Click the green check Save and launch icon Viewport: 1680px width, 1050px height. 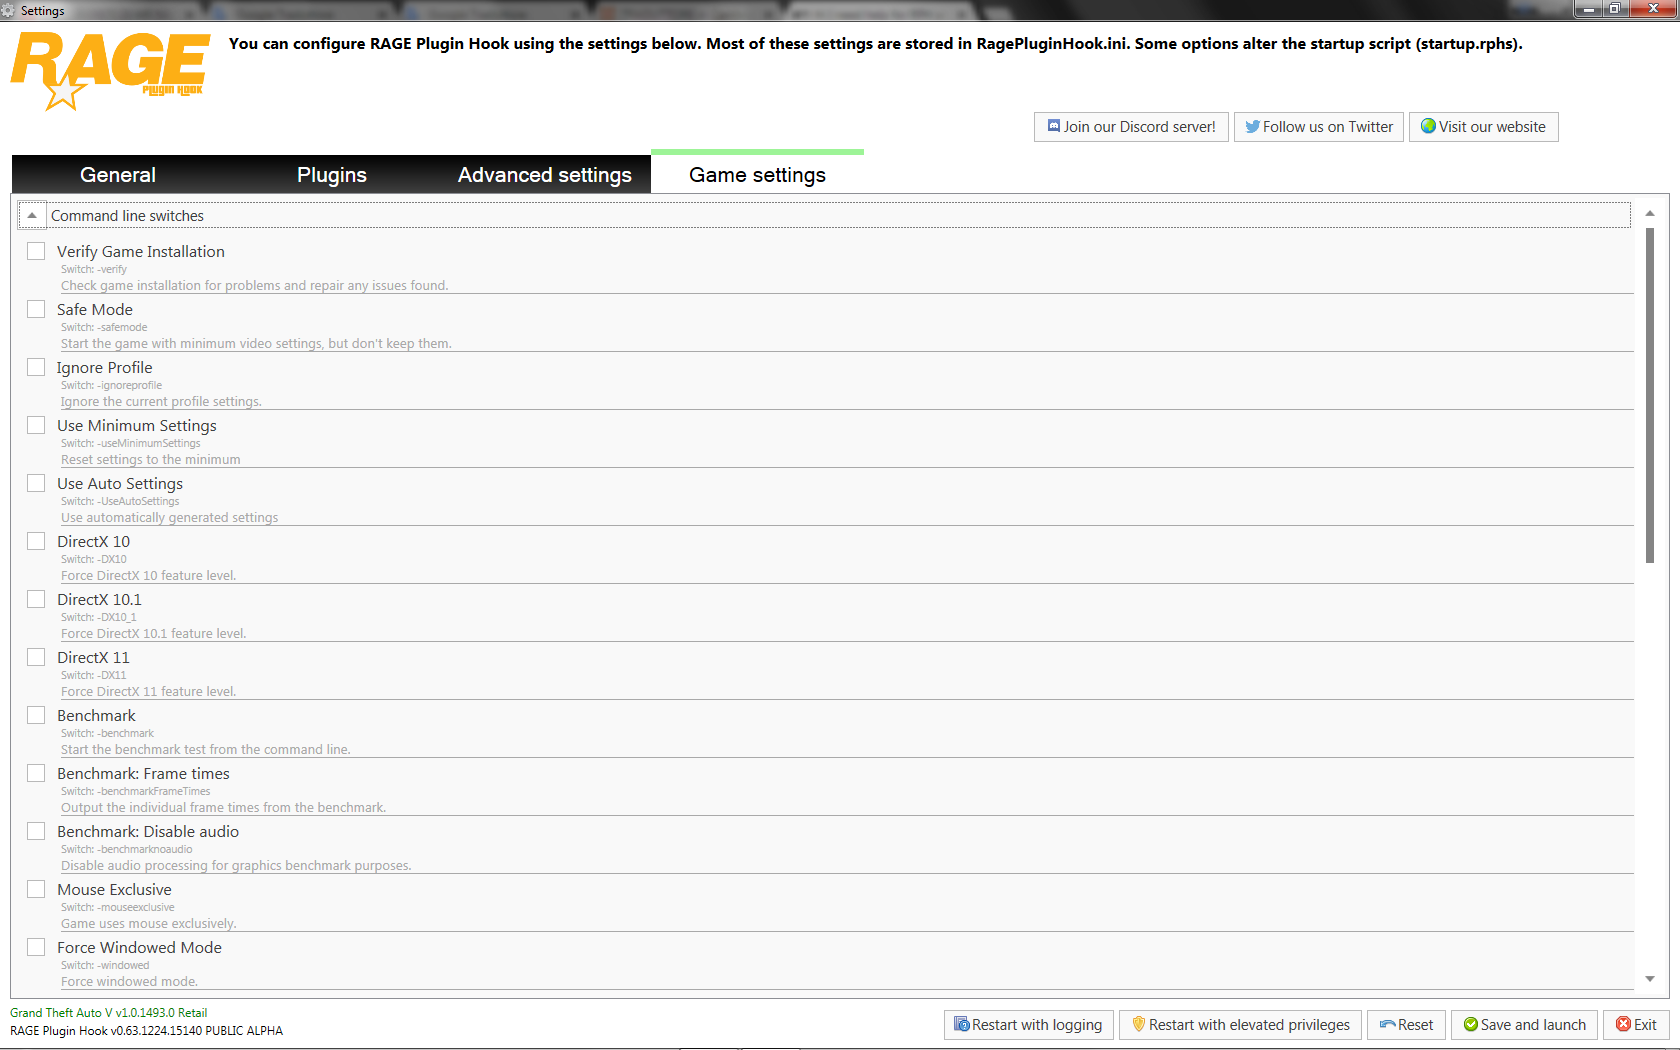click(1470, 1024)
